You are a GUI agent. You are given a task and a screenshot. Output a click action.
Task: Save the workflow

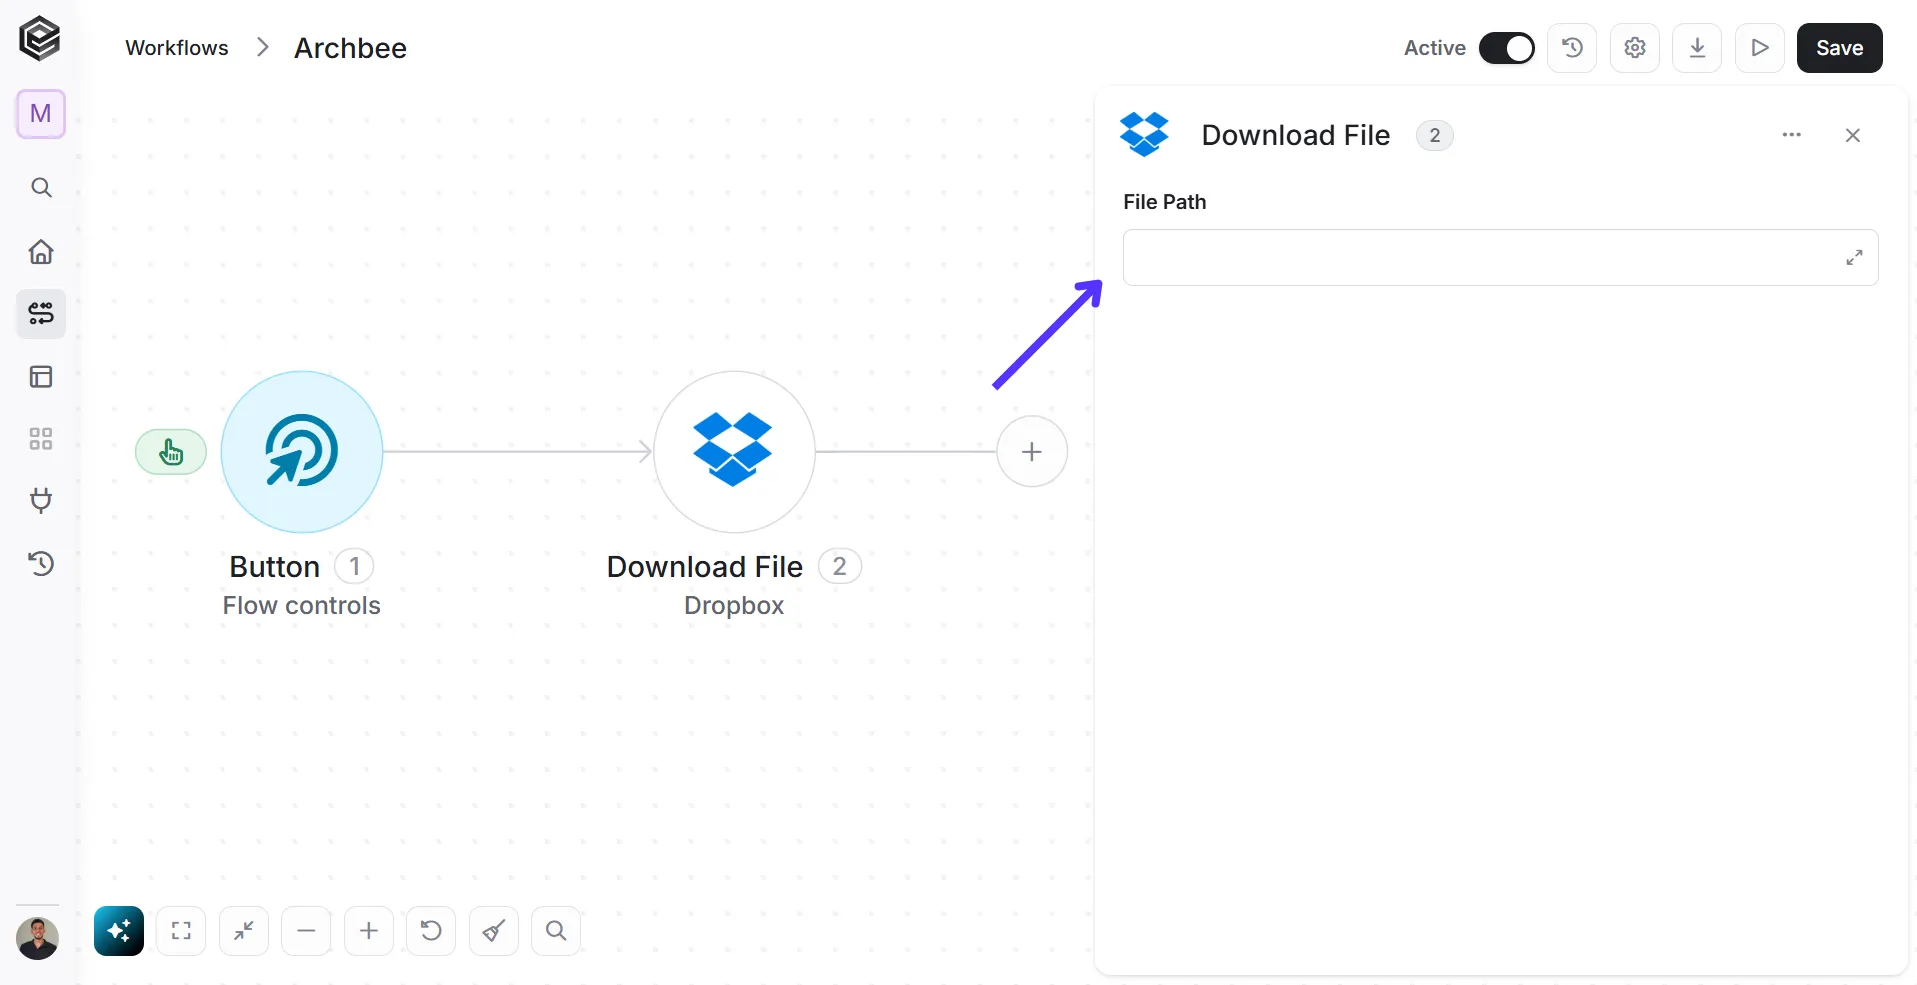1839,48
